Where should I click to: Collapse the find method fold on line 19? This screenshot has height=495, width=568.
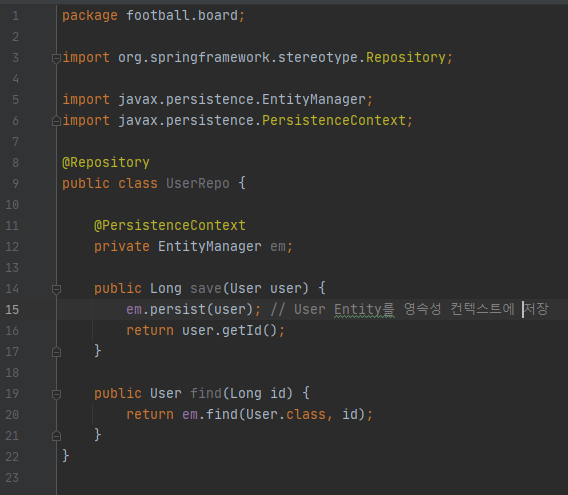(x=56, y=394)
